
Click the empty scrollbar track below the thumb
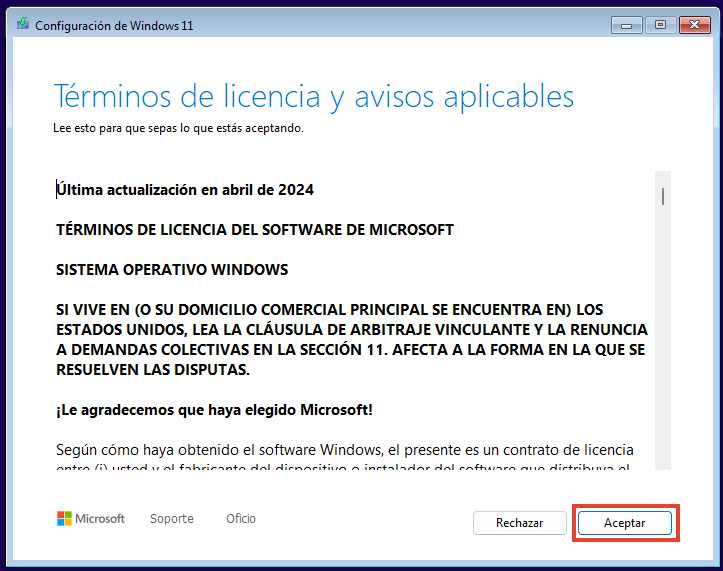coord(662,350)
